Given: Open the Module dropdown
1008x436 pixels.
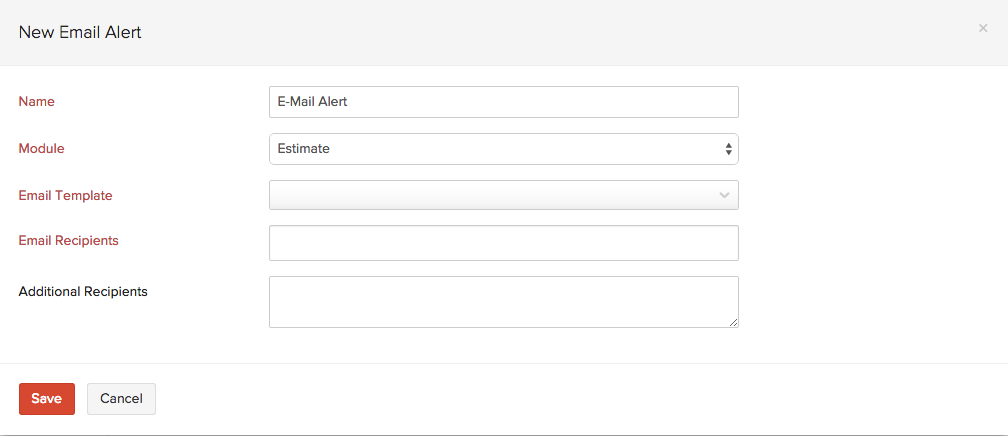Looking at the screenshot, I should pos(503,149).
